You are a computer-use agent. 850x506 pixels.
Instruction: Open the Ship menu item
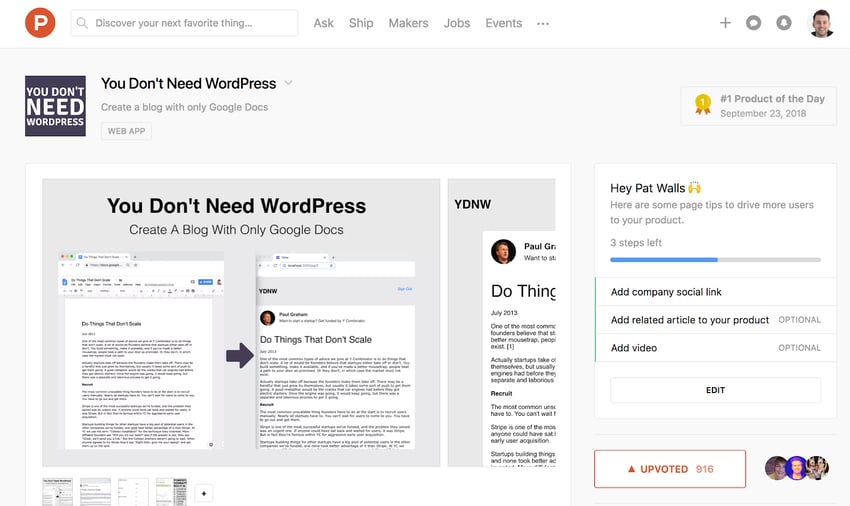click(361, 23)
